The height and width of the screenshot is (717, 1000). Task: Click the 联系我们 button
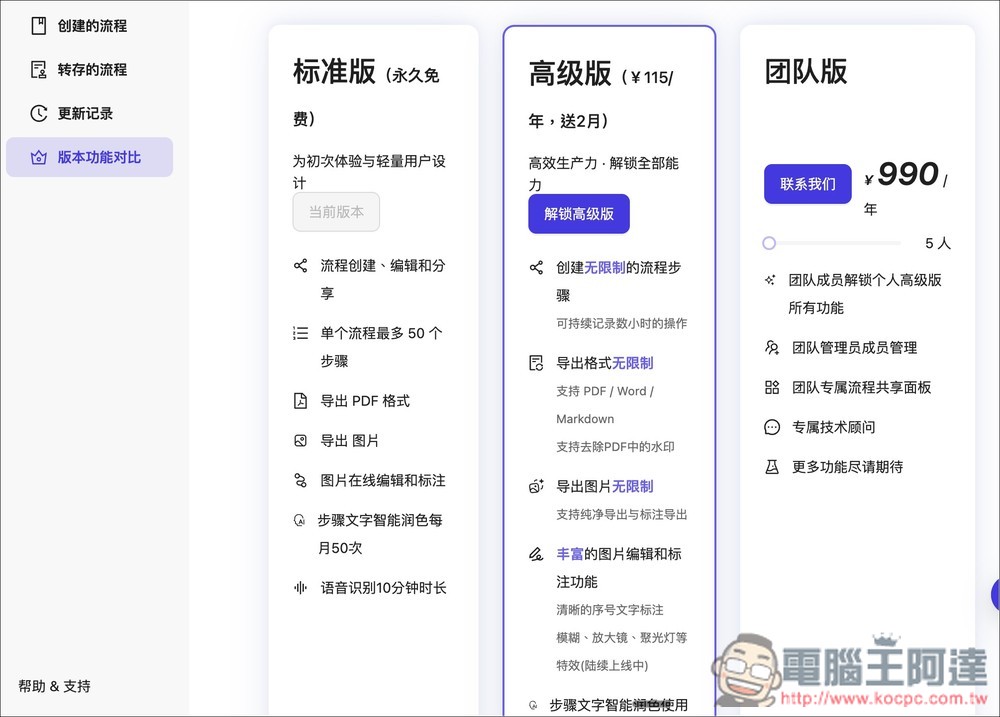point(807,183)
